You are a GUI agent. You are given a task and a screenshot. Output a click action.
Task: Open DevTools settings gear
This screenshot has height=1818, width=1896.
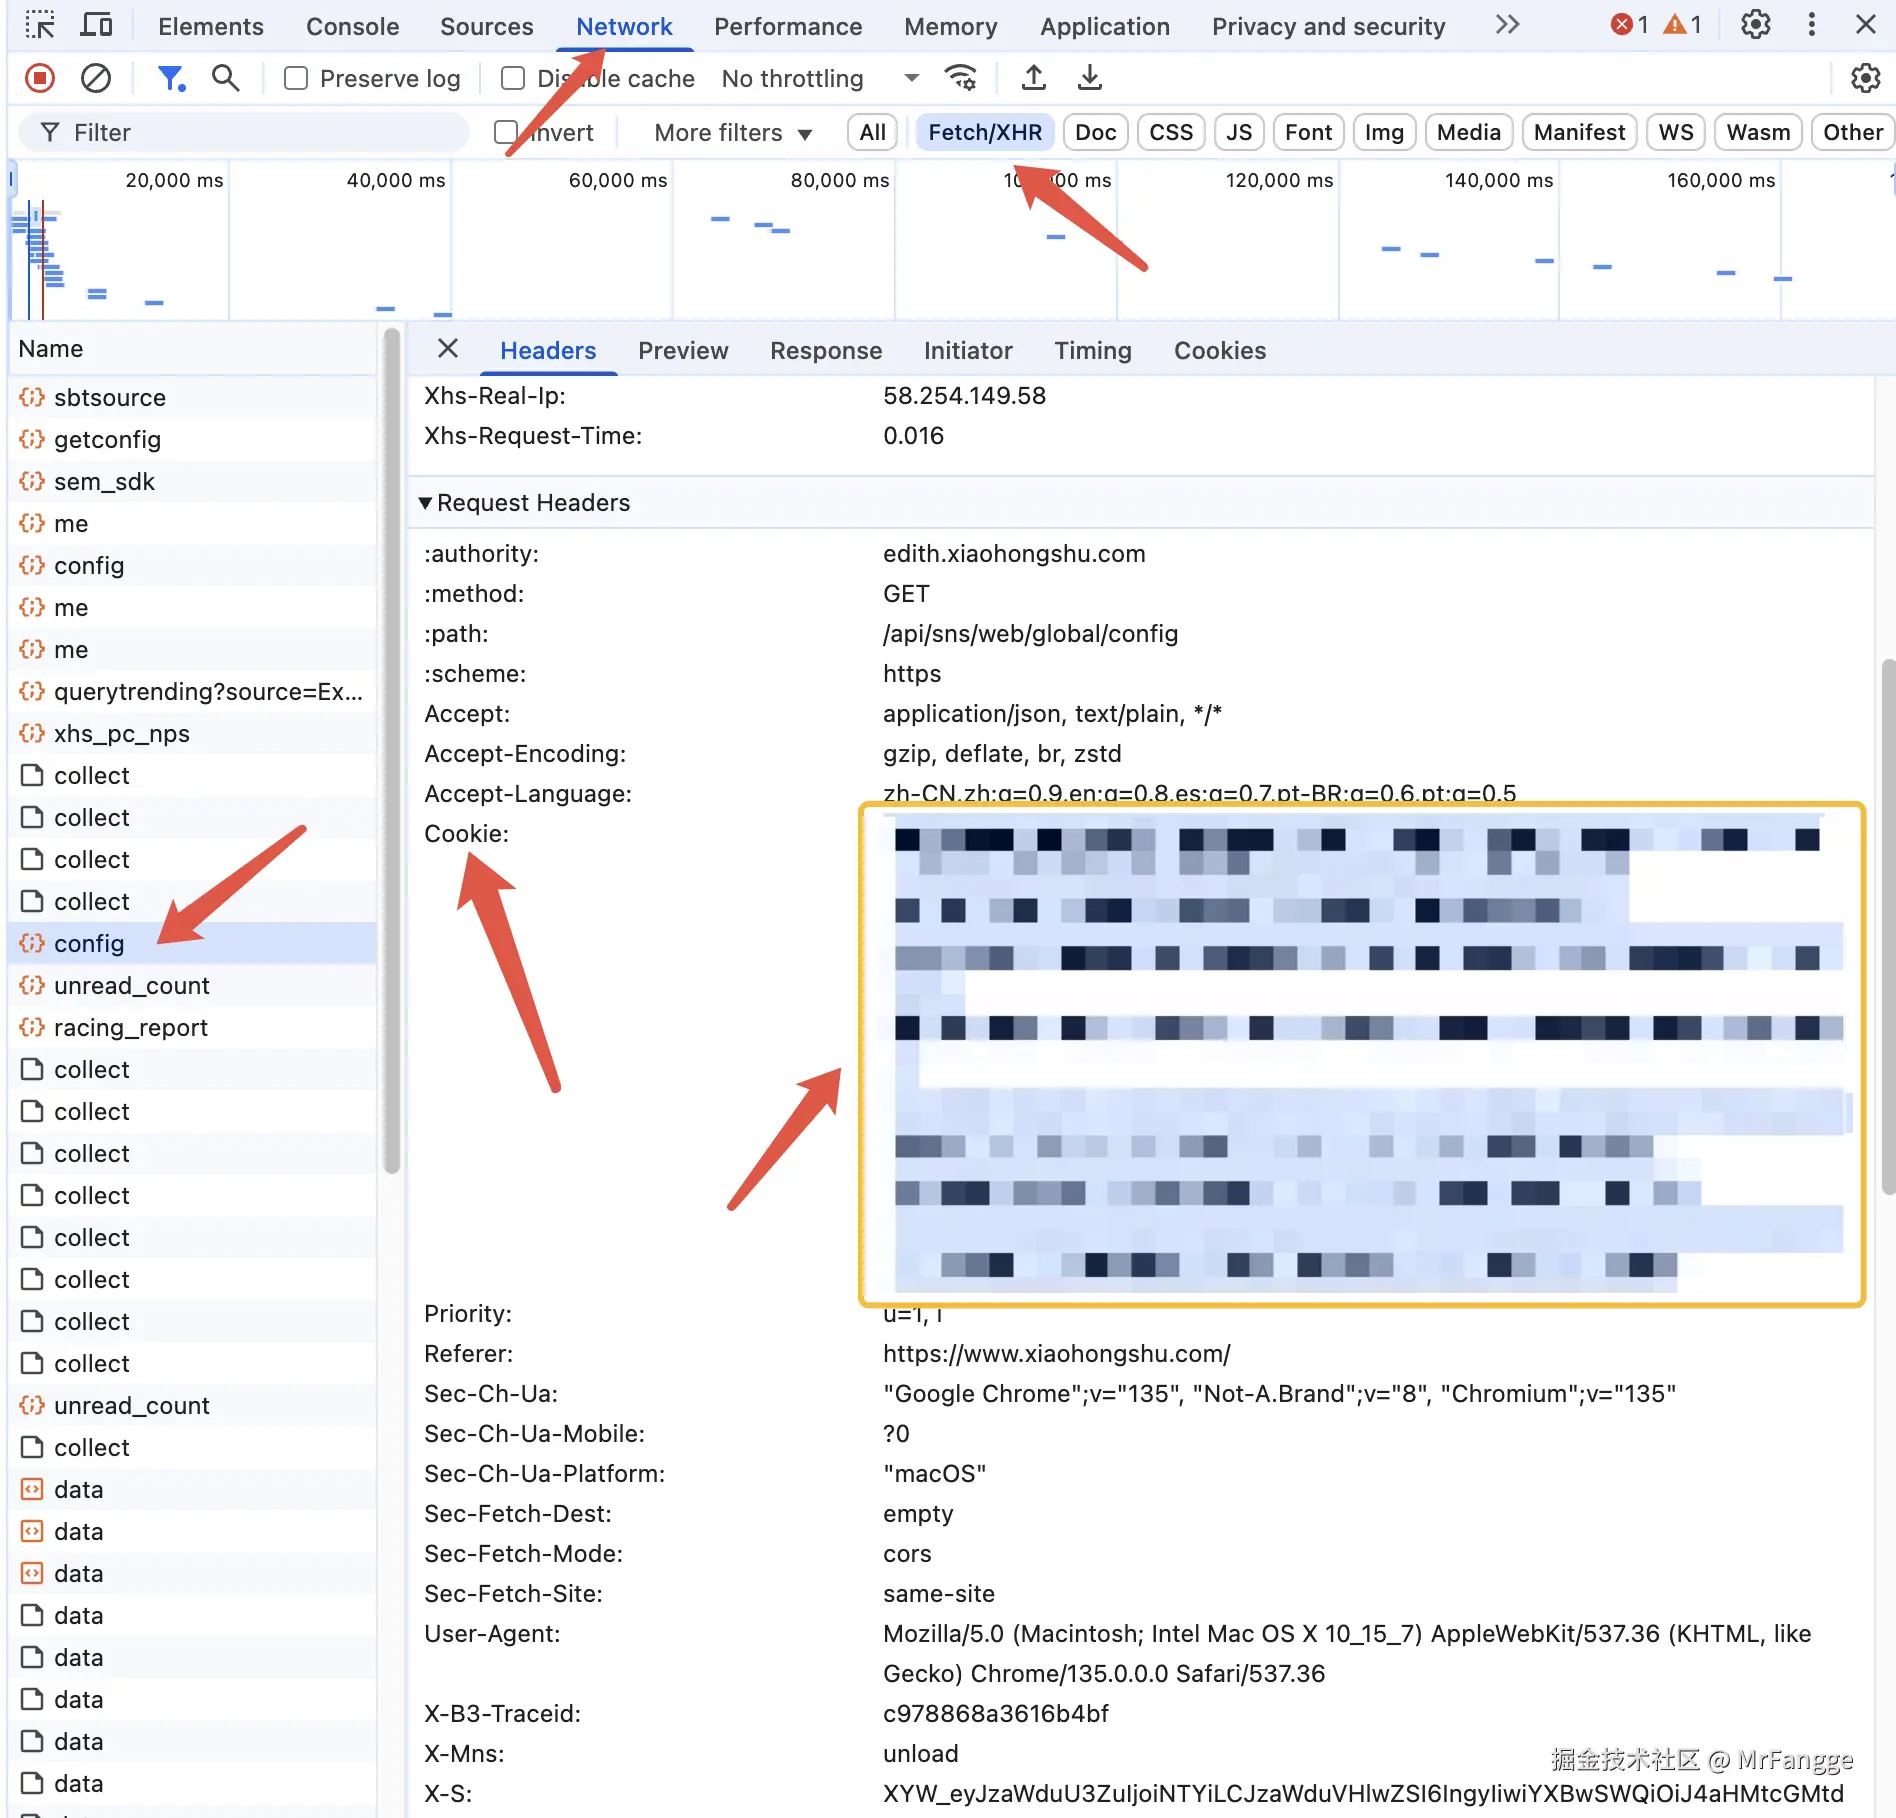pyautogui.click(x=1756, y=25)
